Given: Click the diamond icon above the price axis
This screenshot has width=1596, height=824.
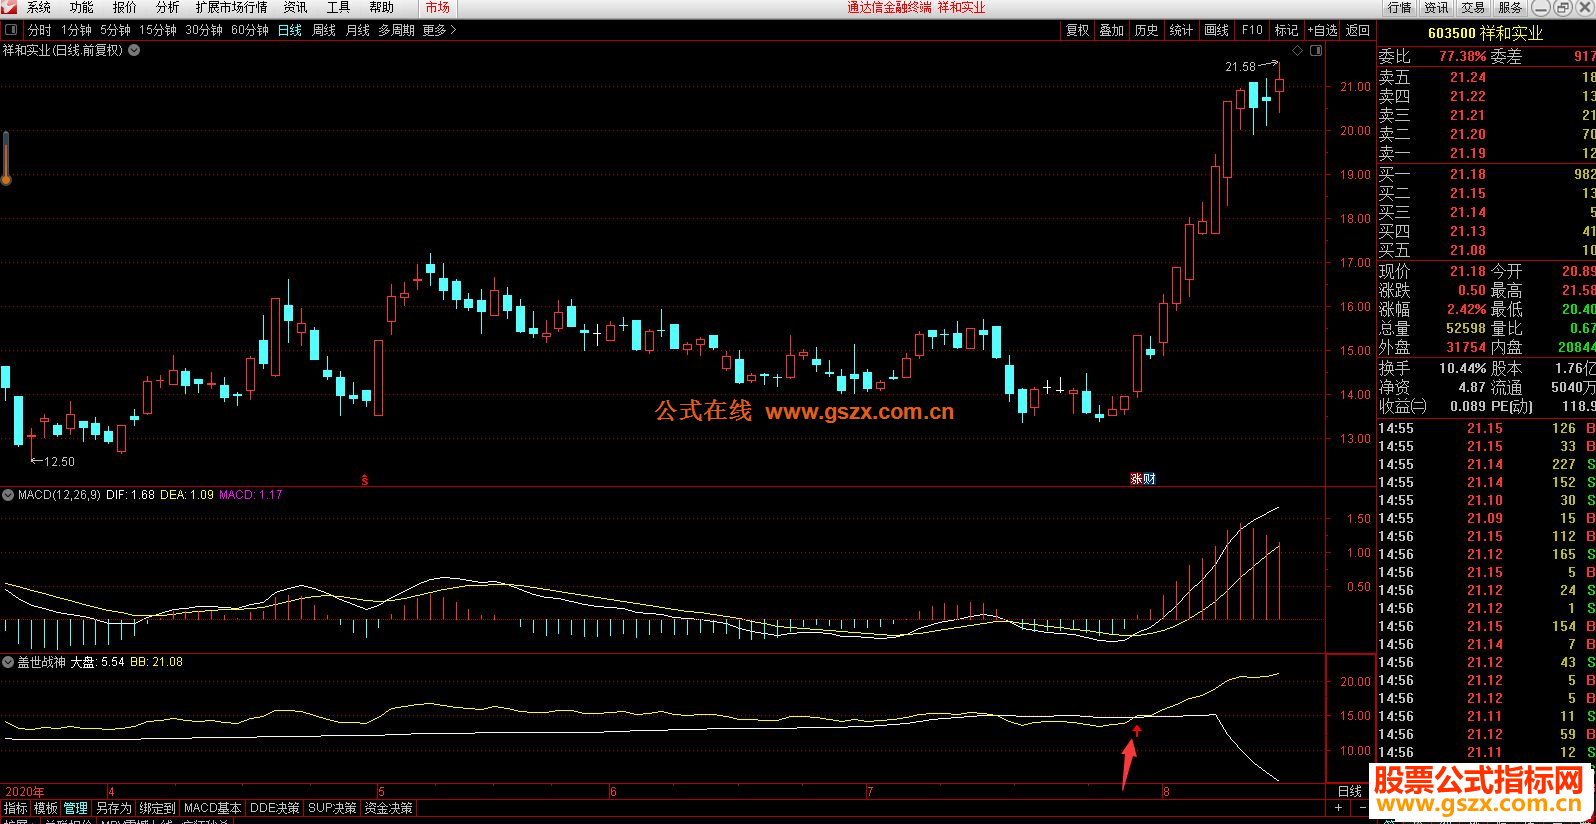Looking at the screenshot, I should [1298, 50].
